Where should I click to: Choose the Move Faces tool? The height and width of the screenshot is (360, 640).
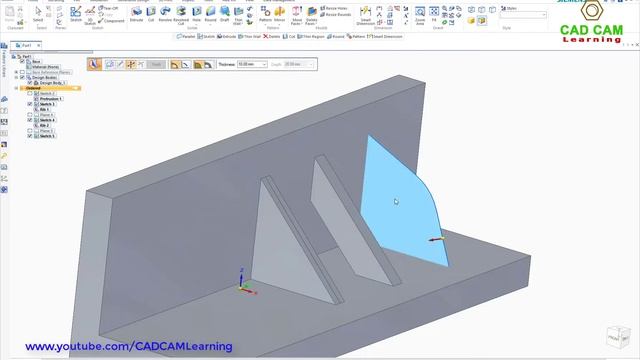click(x=297, y=15)
